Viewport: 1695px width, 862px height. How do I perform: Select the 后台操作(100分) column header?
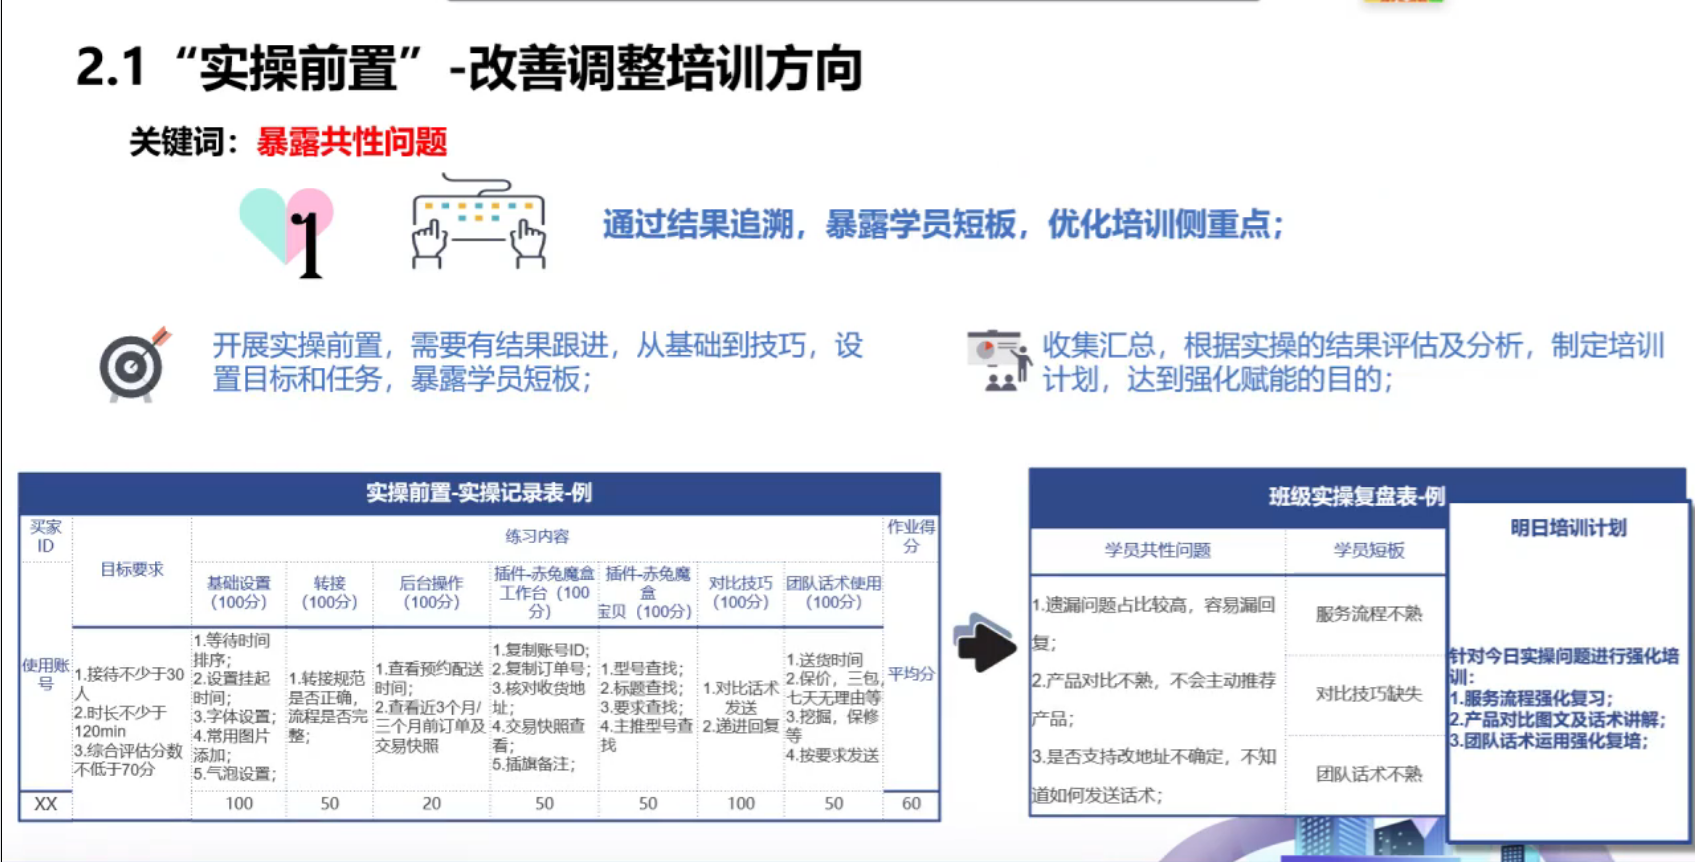[x=431, y=592]
